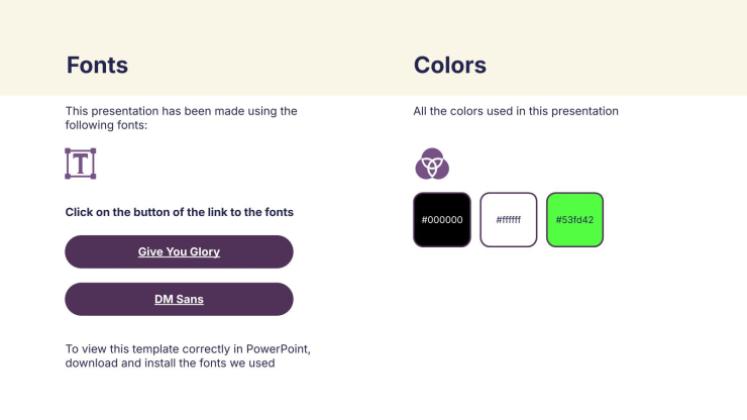Click the overlapping circles color icon
Image resolution: width=747 pixels, height=420 pixels.
point(432,163)
